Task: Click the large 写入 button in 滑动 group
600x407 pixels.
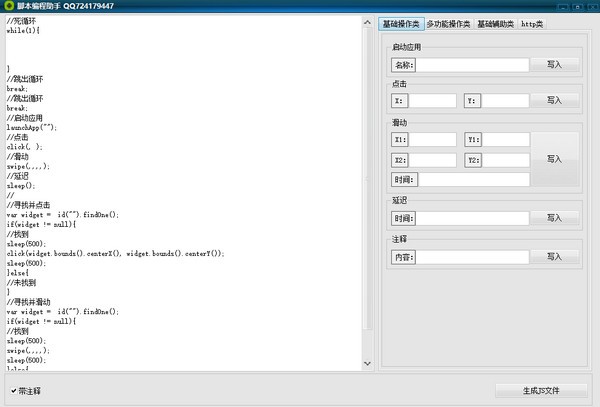Action: [x=554, y=159]
